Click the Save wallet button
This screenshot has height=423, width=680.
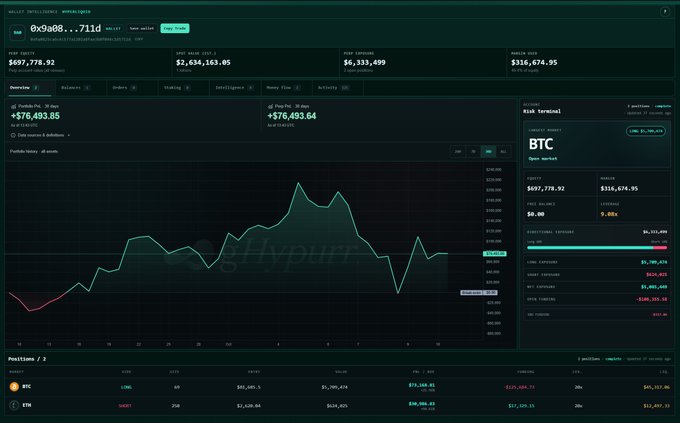click(x=142, y=28)
